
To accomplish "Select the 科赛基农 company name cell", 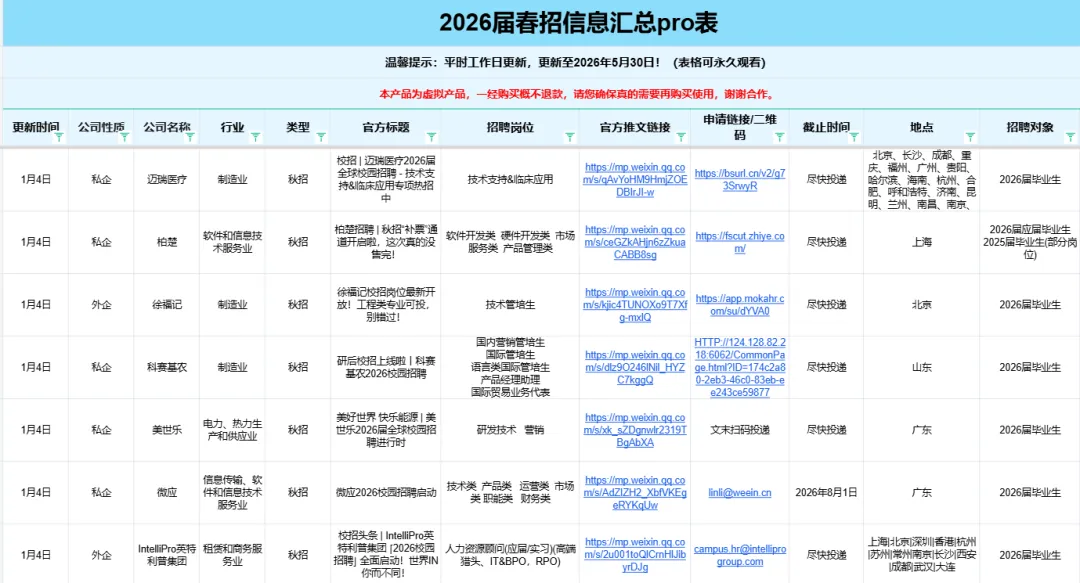I will click(x=167, y=367).
